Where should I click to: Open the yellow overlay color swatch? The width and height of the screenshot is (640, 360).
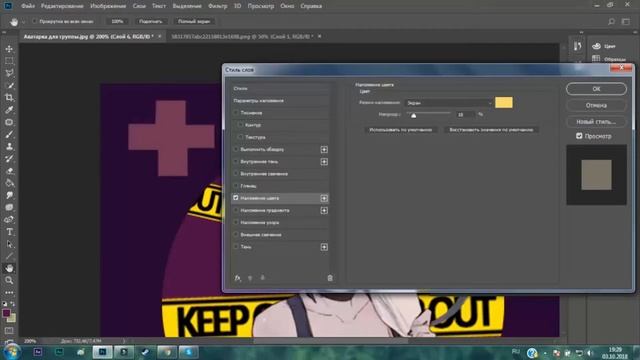[504, 102]
